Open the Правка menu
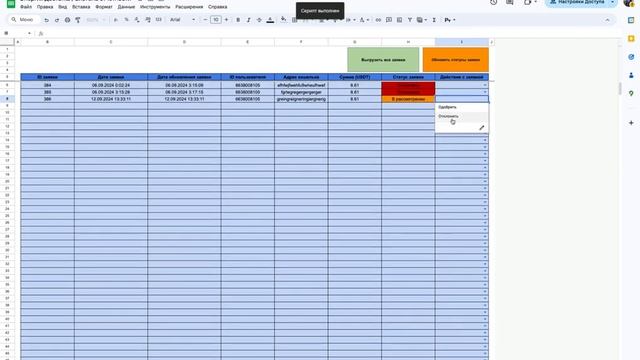The height and width of the screenshot is (360, 640). (45, 7)
